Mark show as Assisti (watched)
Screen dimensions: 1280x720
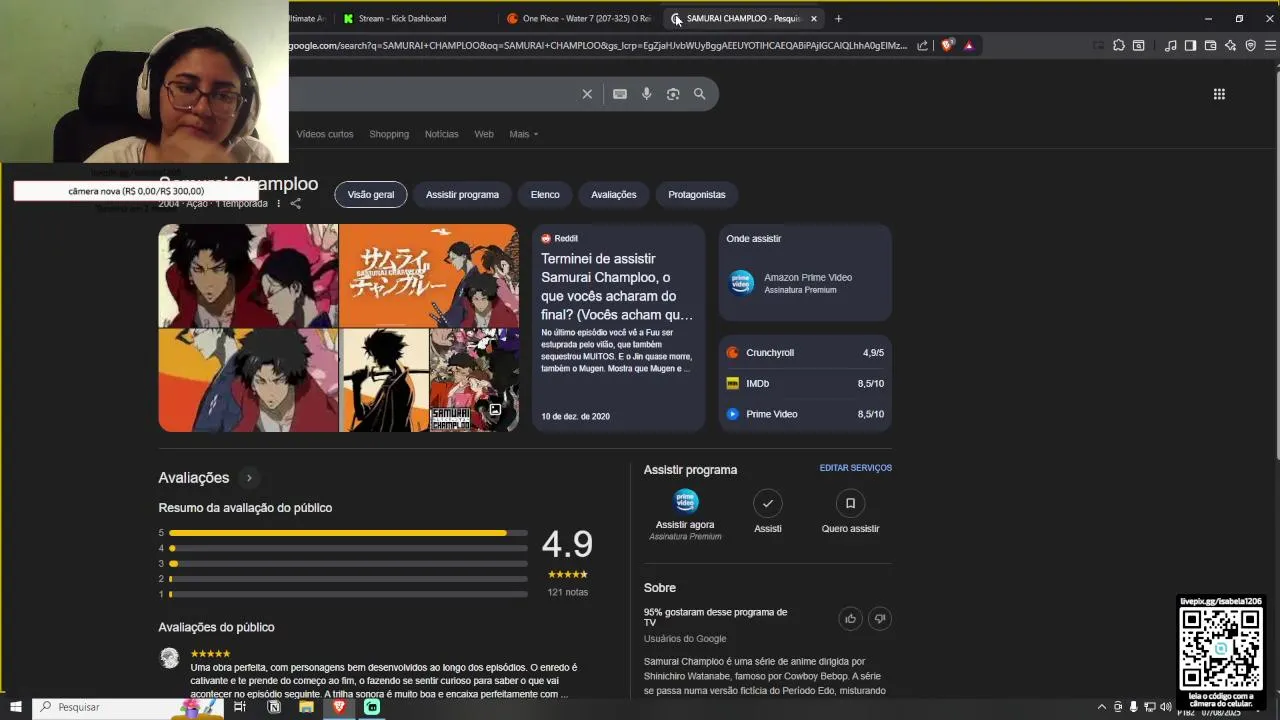tap(768, 512)
